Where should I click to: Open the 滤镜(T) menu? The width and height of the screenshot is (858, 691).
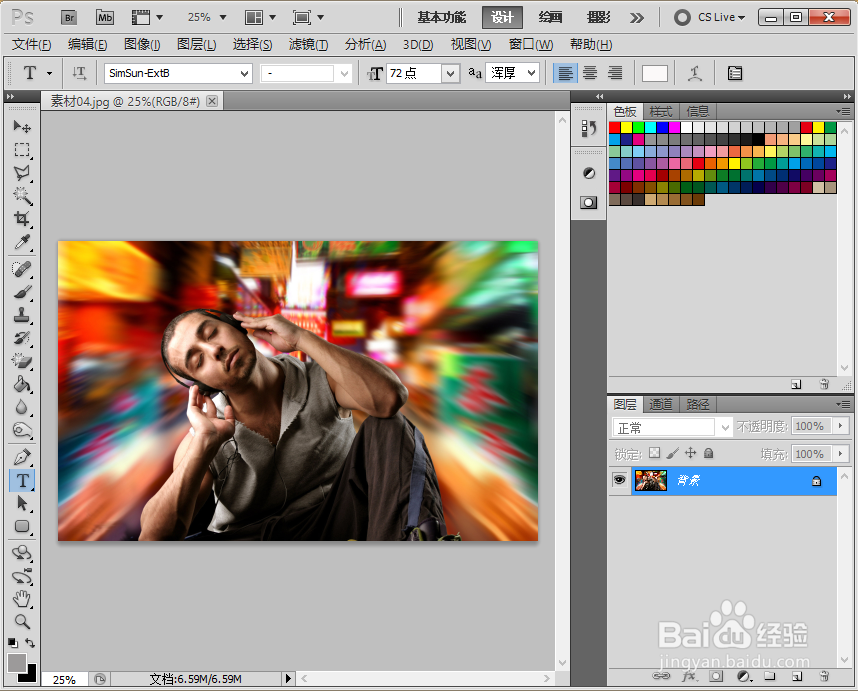[309, 44]
